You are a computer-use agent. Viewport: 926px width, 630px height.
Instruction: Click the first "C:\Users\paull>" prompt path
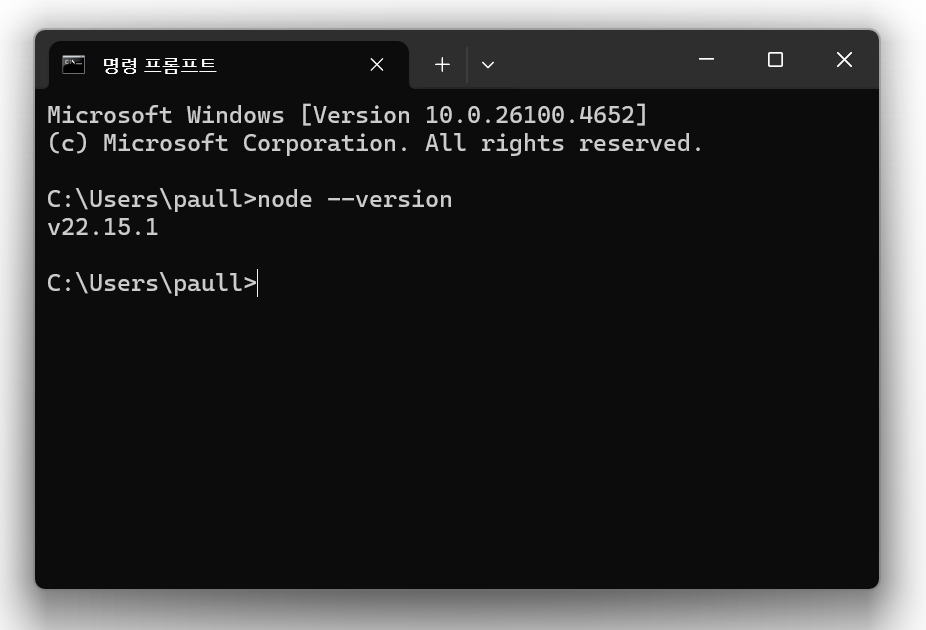pos(152,200)
